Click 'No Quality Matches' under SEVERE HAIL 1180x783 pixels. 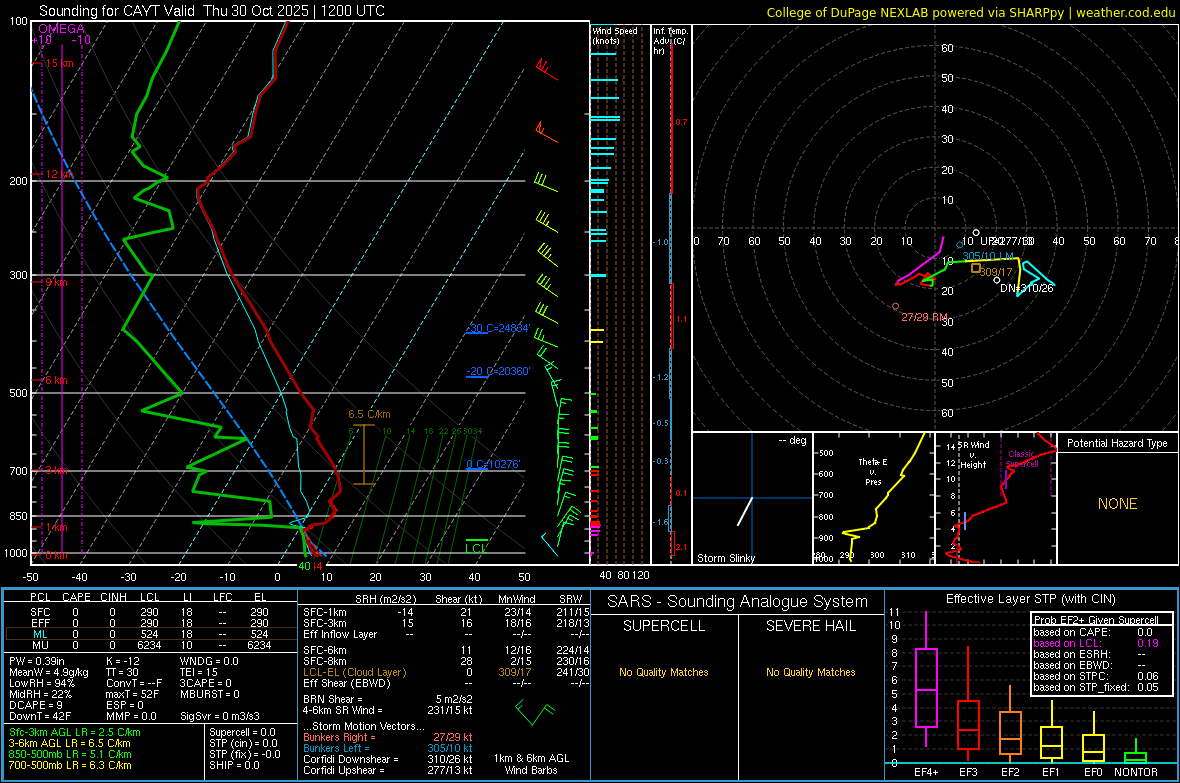[810, 672]
